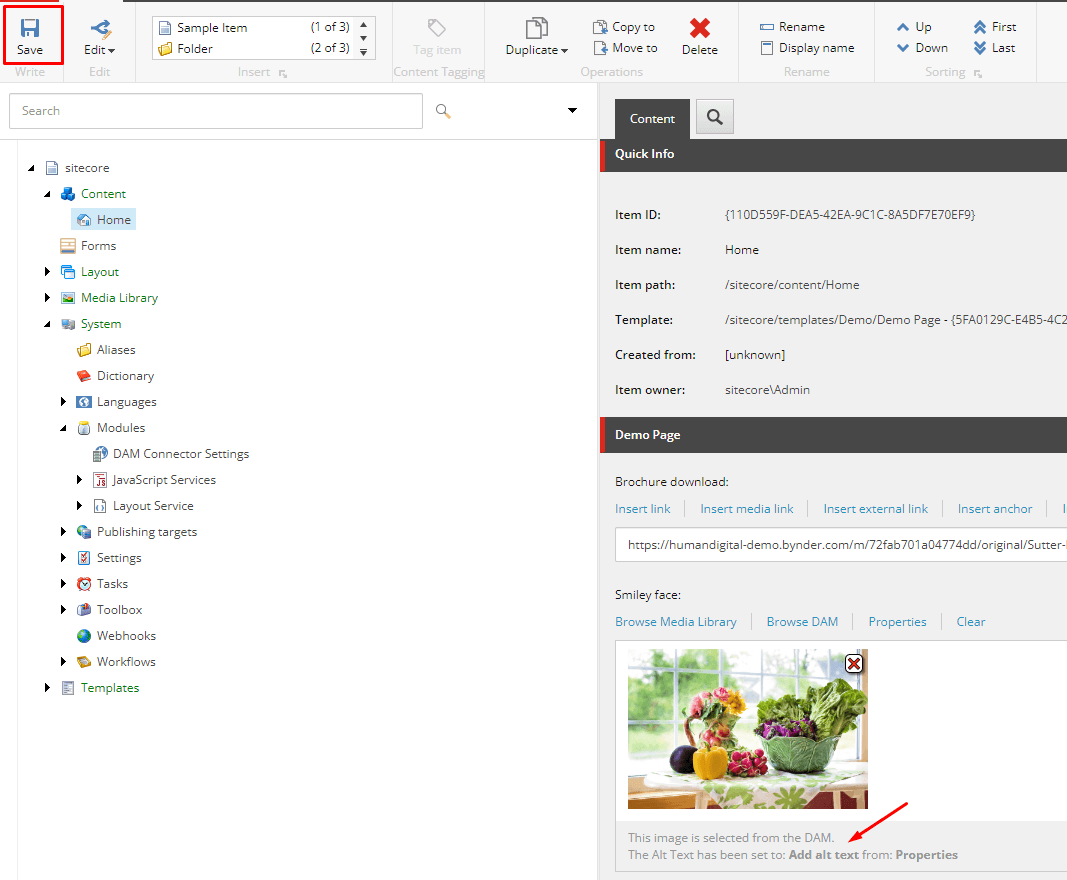Switch to the Content tab
The image size is (1067, 880).
(x=652, y=119)
